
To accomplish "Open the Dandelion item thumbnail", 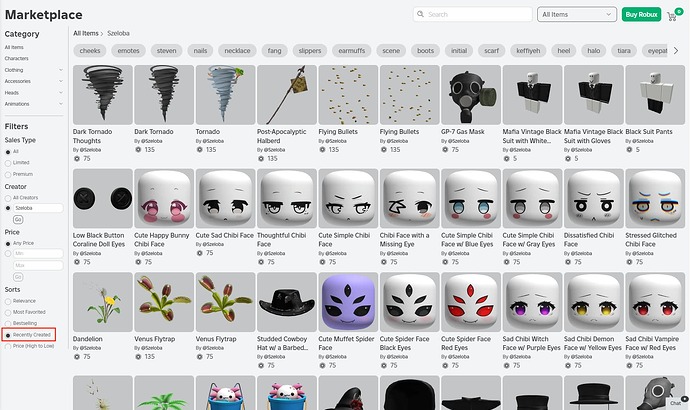I will pyautogui.click(x=103, y=302).
